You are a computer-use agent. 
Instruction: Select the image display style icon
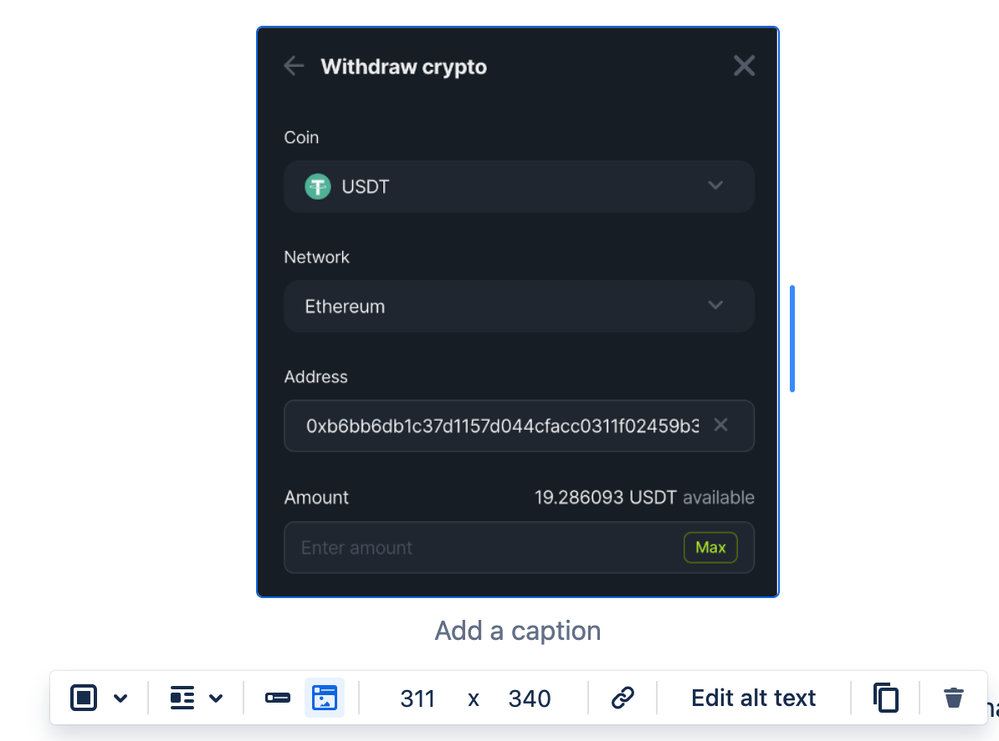point(84,698)
